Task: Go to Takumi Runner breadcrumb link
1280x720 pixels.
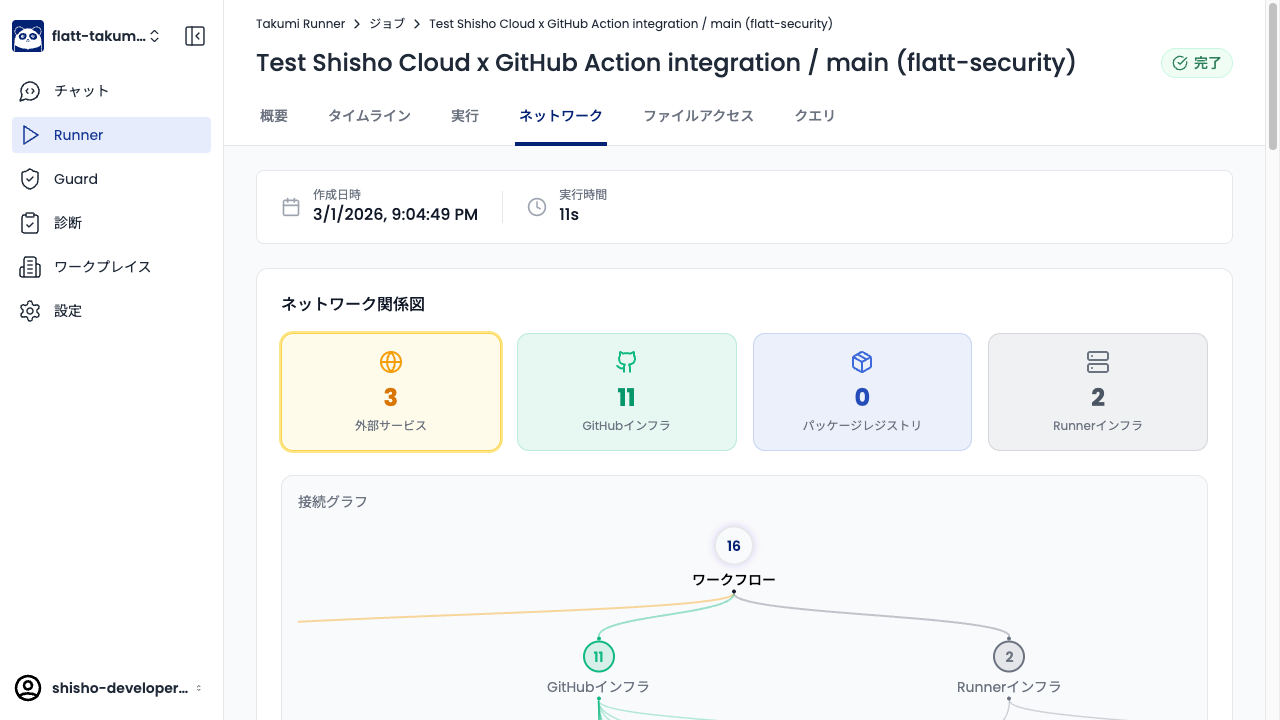Action: [x=300, y=23]
